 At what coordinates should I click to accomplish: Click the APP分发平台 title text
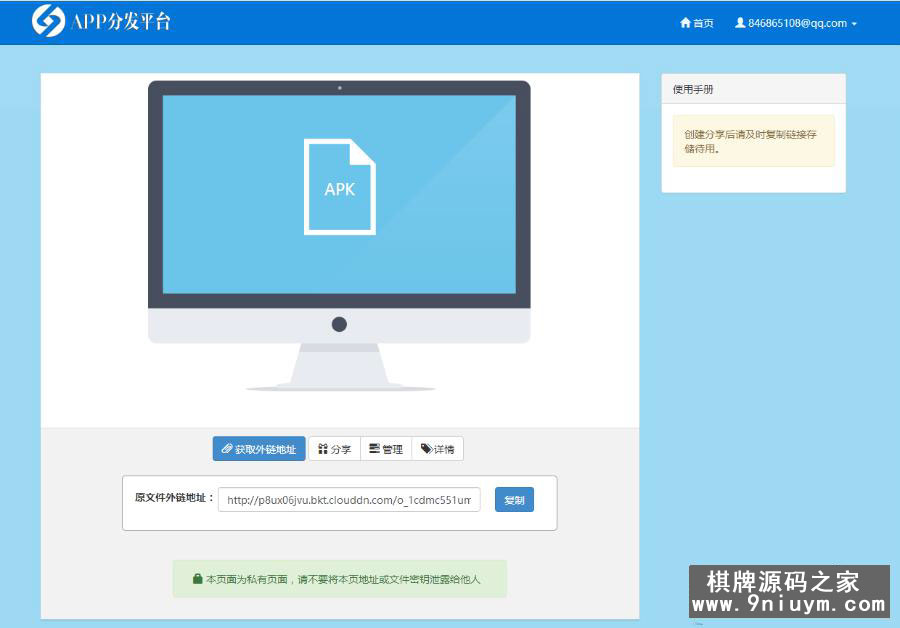[x=121, y=22]
